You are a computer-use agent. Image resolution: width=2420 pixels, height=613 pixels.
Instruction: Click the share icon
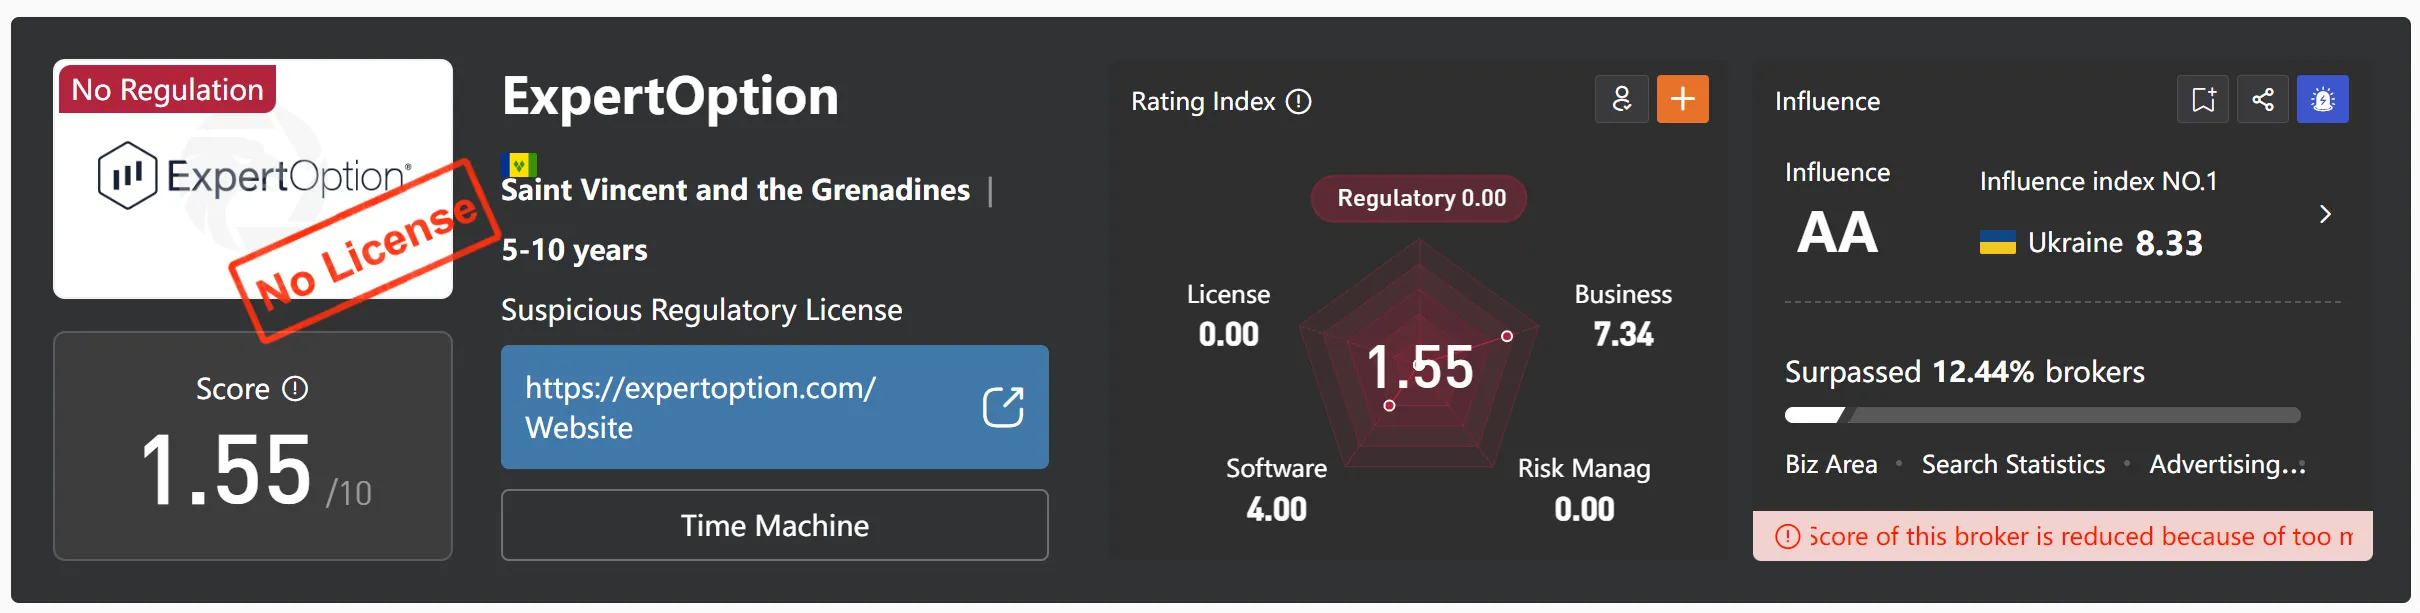coord(2263,99)
